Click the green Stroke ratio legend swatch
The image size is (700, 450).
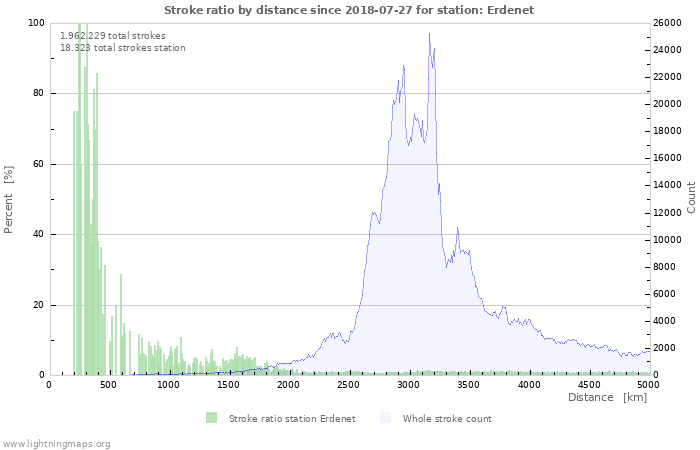[211, 418]
